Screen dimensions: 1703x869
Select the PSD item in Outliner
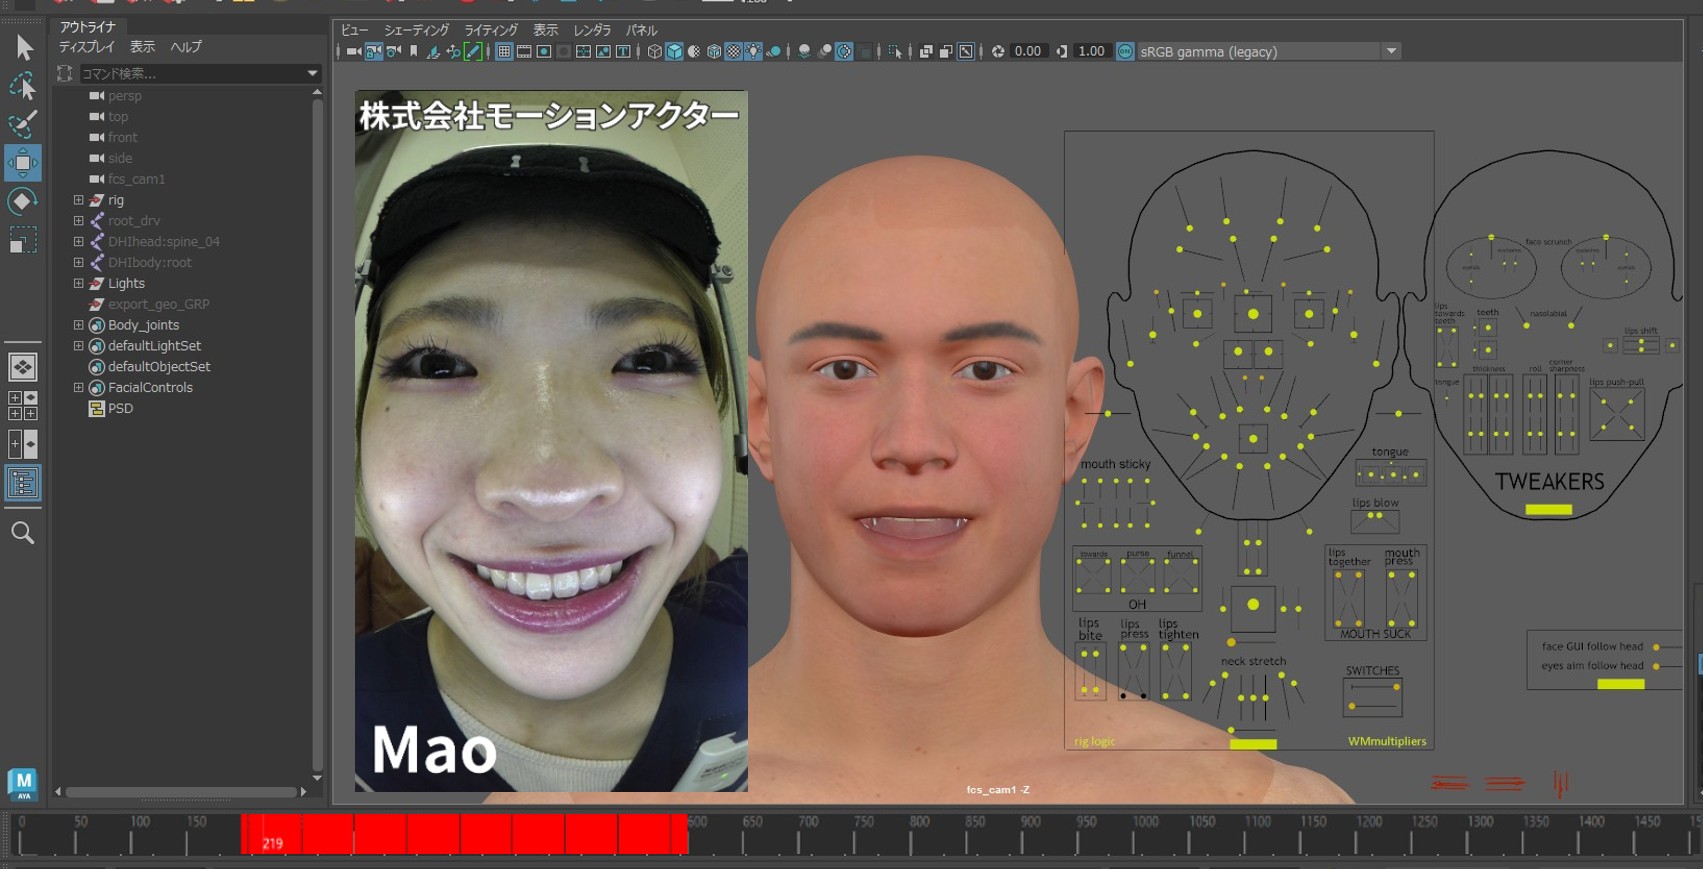(120, 408)
